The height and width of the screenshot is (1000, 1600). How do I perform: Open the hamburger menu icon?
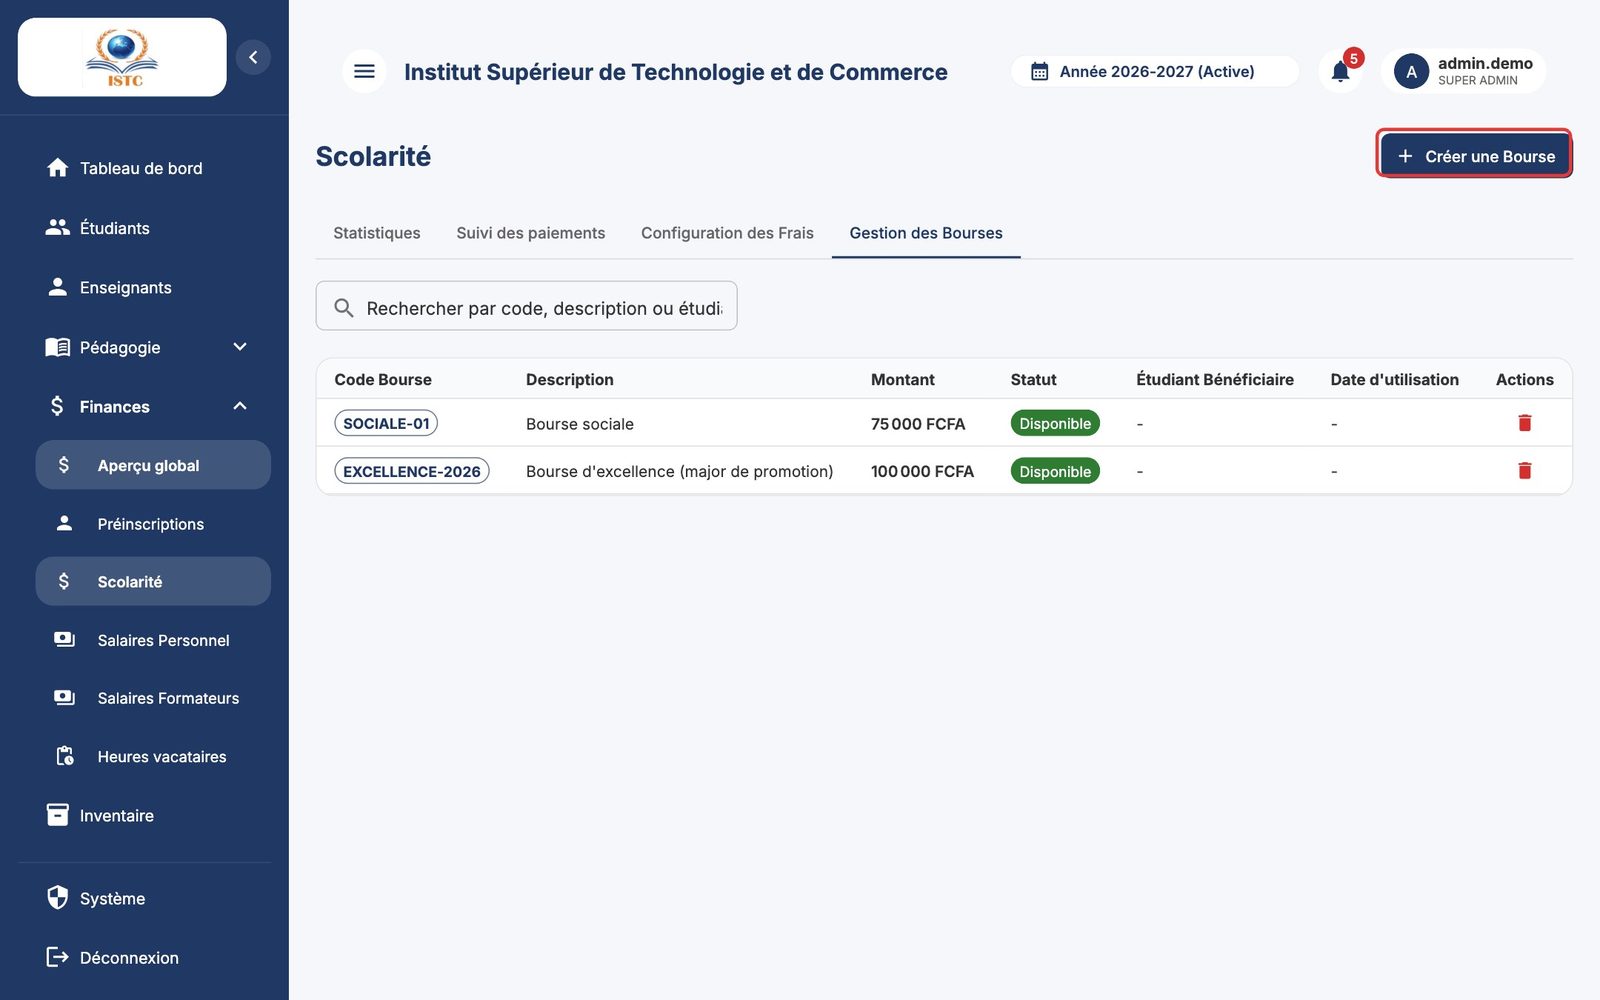click(364, 71)
